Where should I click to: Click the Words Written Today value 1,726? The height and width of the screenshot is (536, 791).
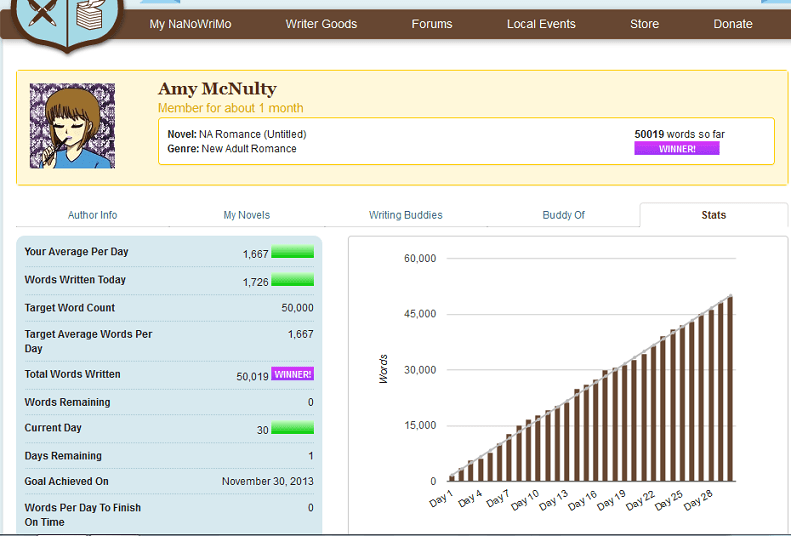[256, 282]
